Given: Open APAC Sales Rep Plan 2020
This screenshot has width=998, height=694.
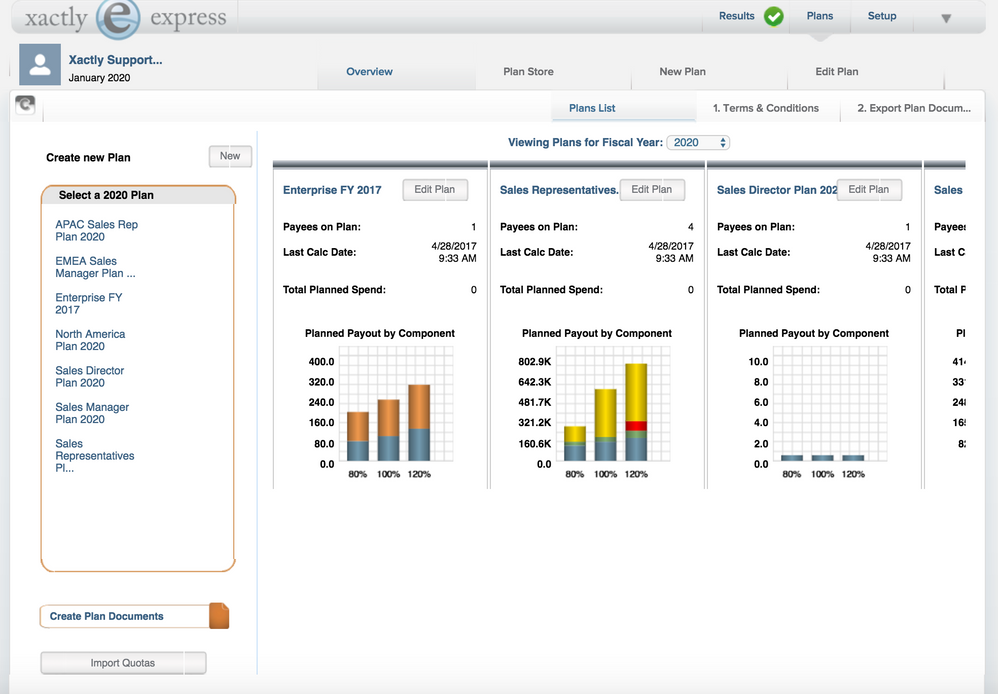Looking at the screenshot, I should 96,230.
